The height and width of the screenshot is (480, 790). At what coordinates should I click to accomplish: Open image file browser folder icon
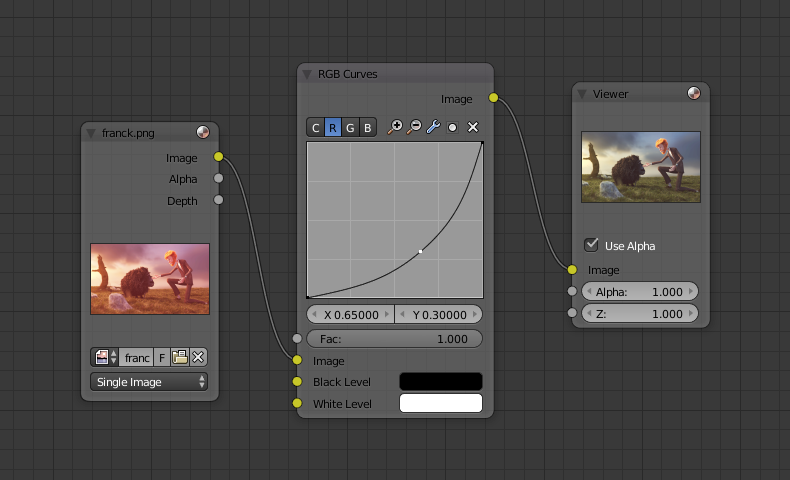180,357
